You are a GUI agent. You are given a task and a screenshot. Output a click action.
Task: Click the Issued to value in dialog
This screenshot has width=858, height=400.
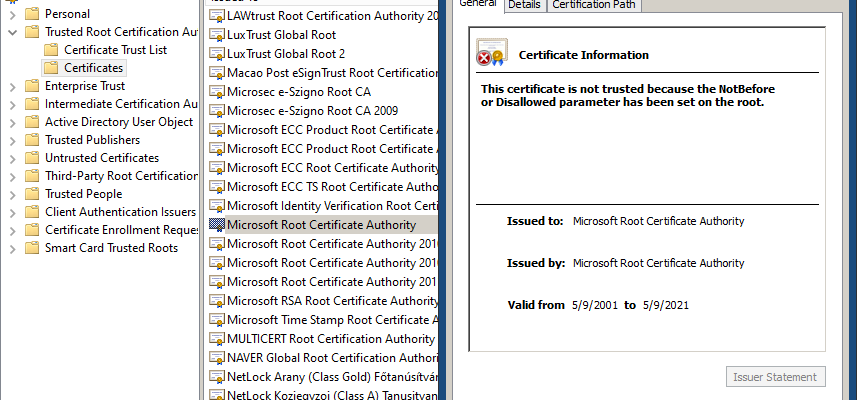click(658, 222)
